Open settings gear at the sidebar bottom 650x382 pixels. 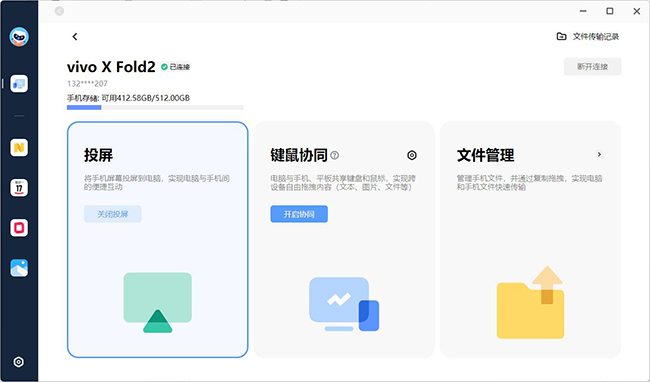(x=19, y=362)
